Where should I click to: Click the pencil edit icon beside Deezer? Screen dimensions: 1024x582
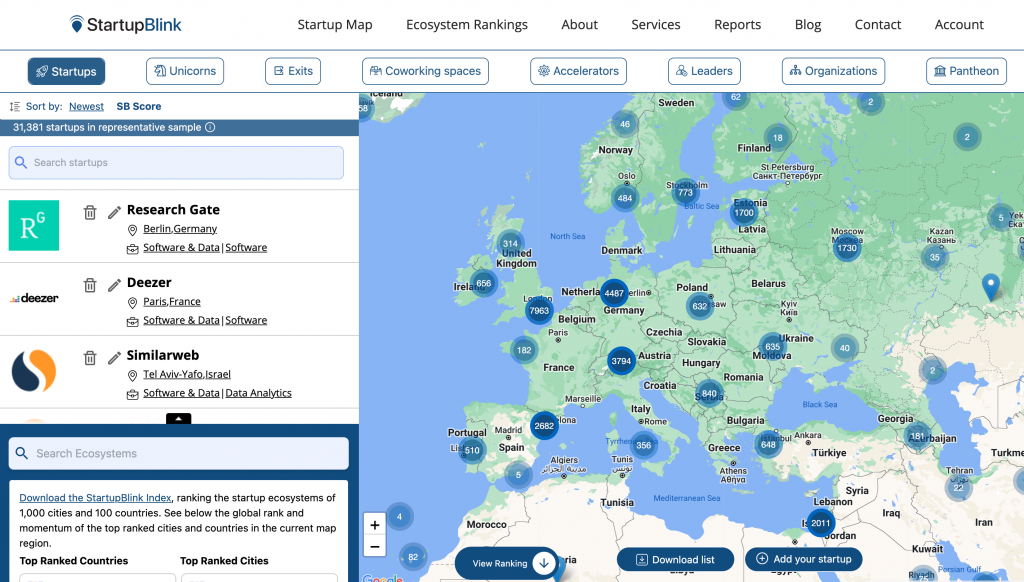[x=114, y=285]
